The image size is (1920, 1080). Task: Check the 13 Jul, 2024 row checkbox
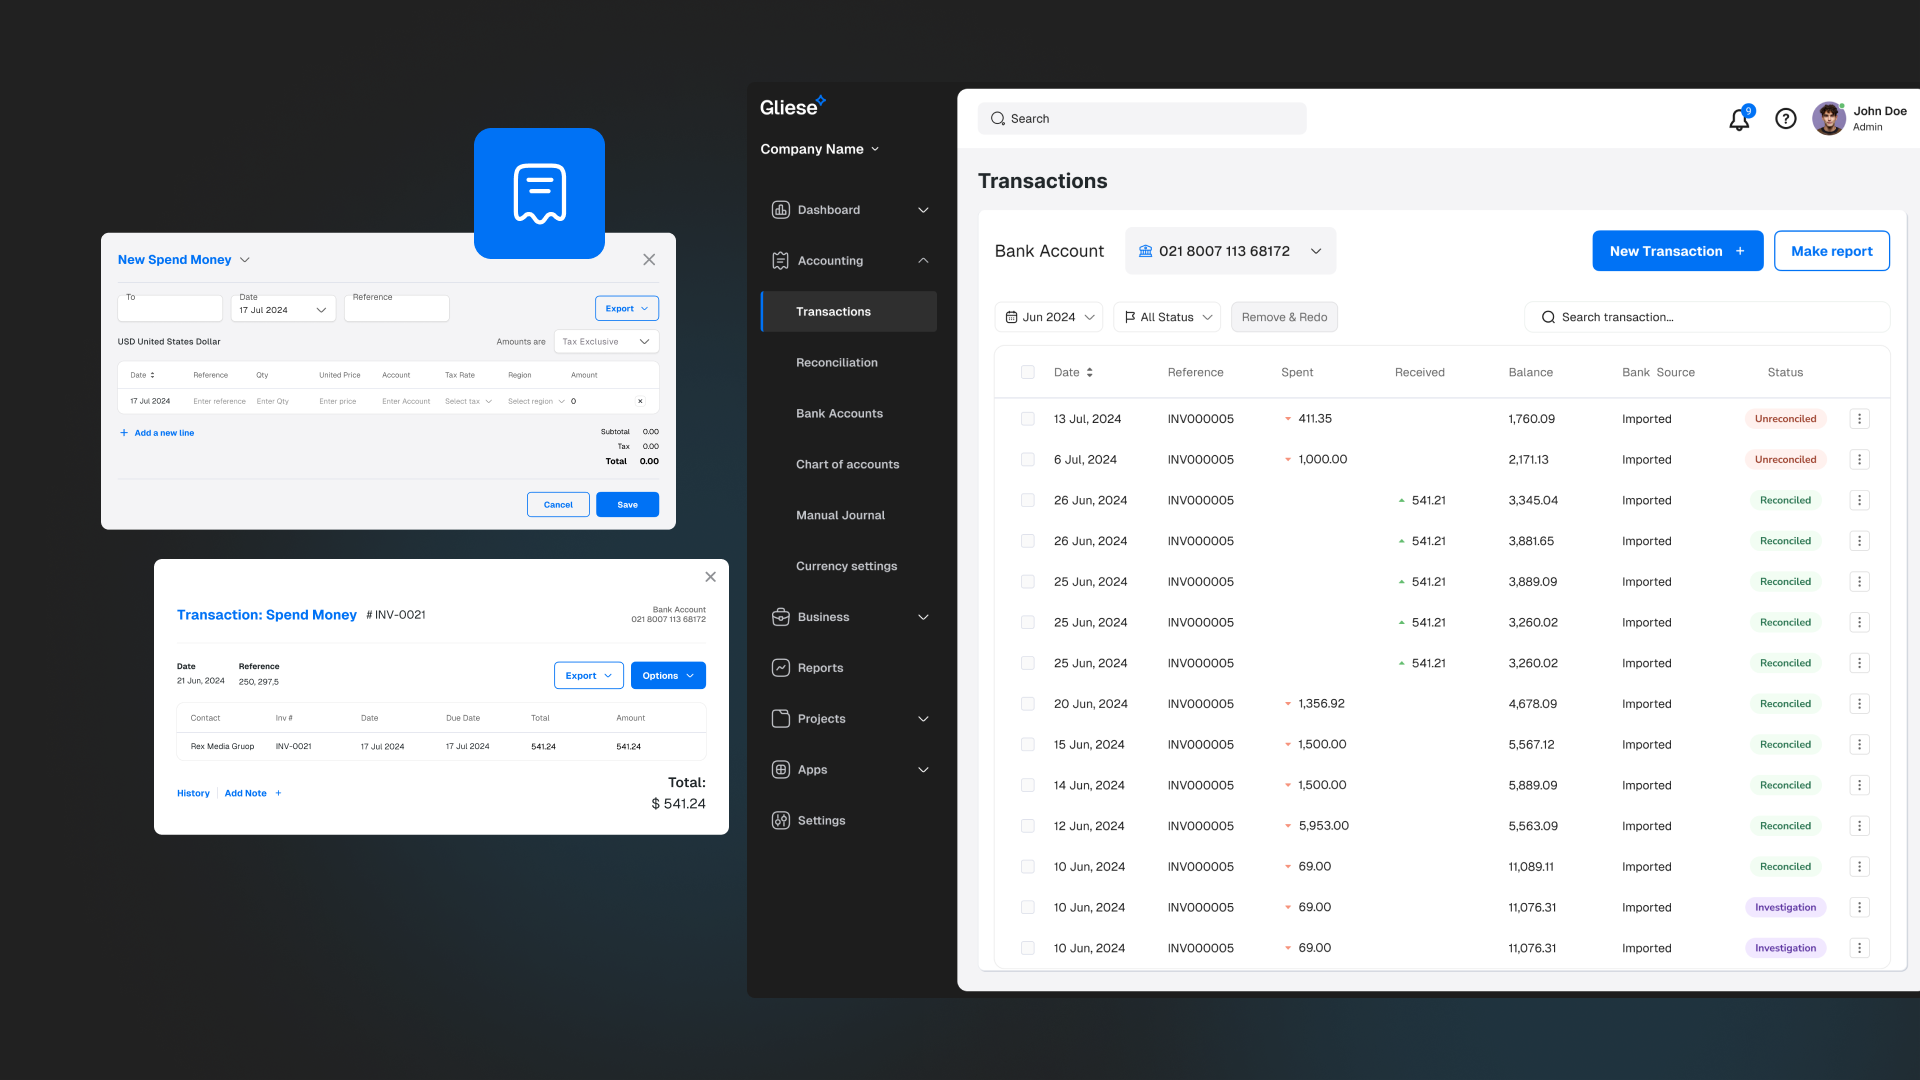[x=1028, y=419]
